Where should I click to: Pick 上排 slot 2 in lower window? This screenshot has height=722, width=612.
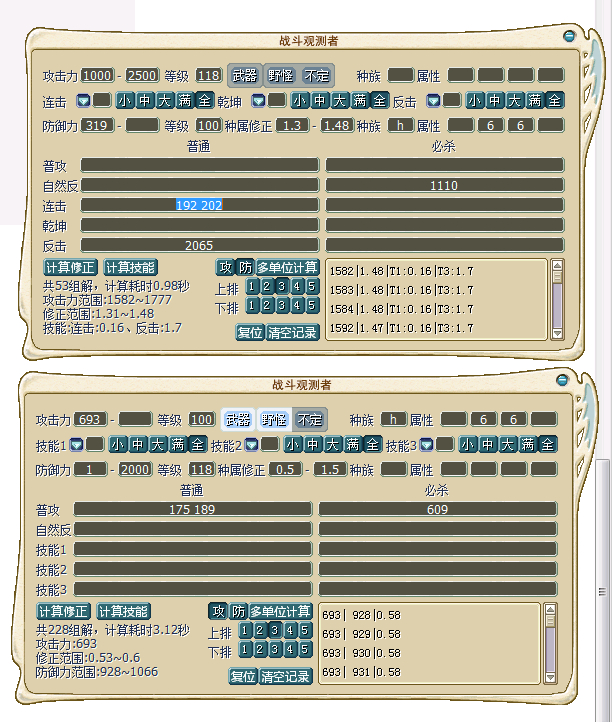[x=260, y=630]
